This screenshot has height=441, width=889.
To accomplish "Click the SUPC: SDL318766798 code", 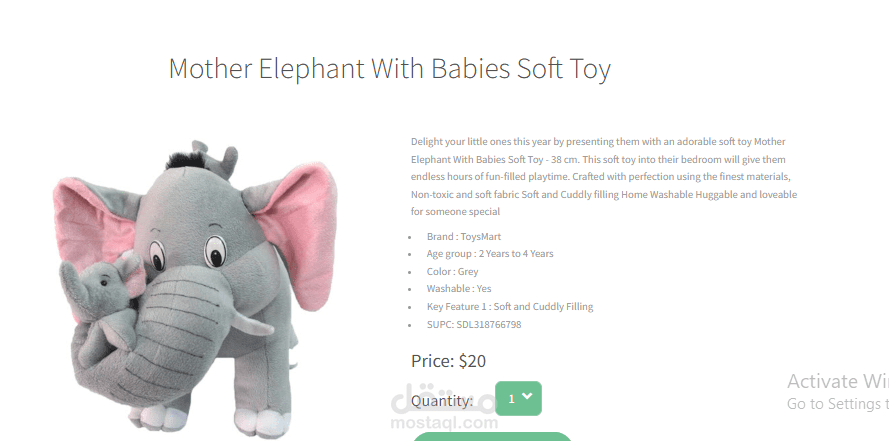I will point(474,324).
